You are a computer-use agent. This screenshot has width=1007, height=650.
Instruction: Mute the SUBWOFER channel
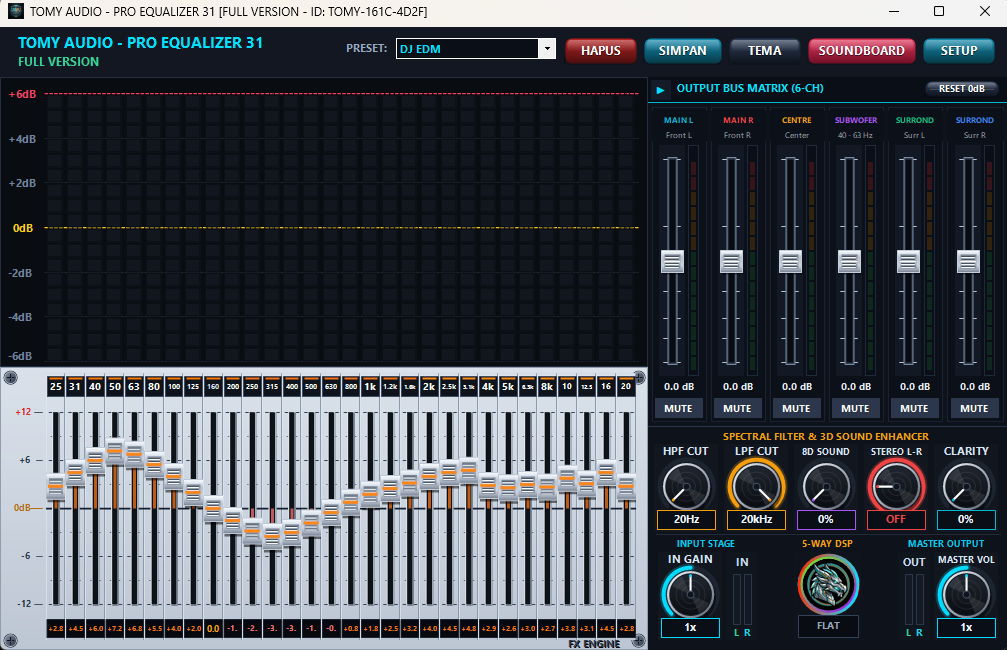point(855,408)
